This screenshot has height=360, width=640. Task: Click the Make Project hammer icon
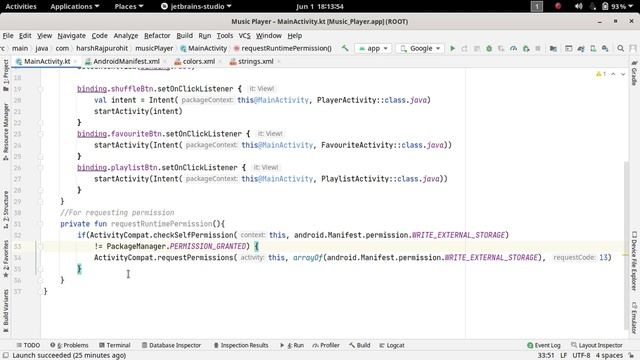(x=345, y=48)
